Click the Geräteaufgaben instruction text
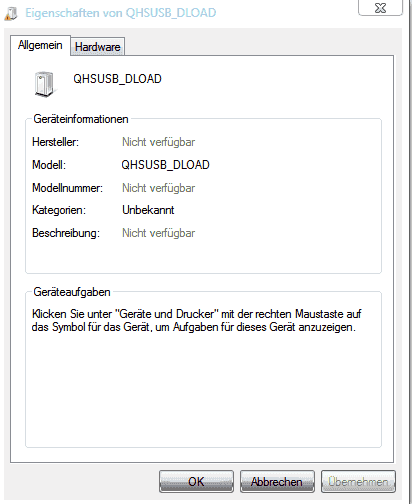 click(x=197, y=320)
